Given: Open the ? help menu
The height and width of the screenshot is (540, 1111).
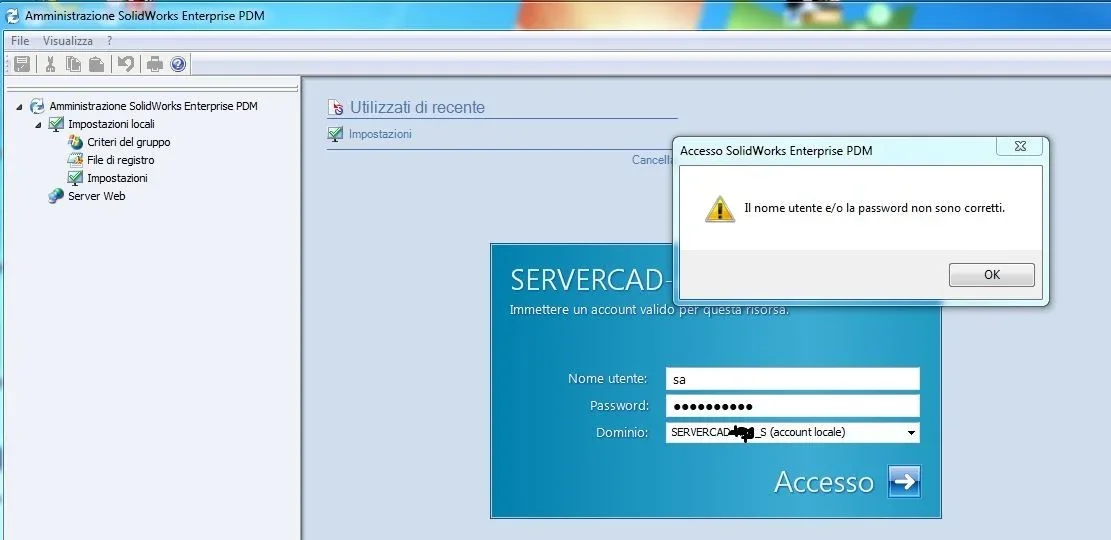Looking at the screenshot, I should (110, 41).
